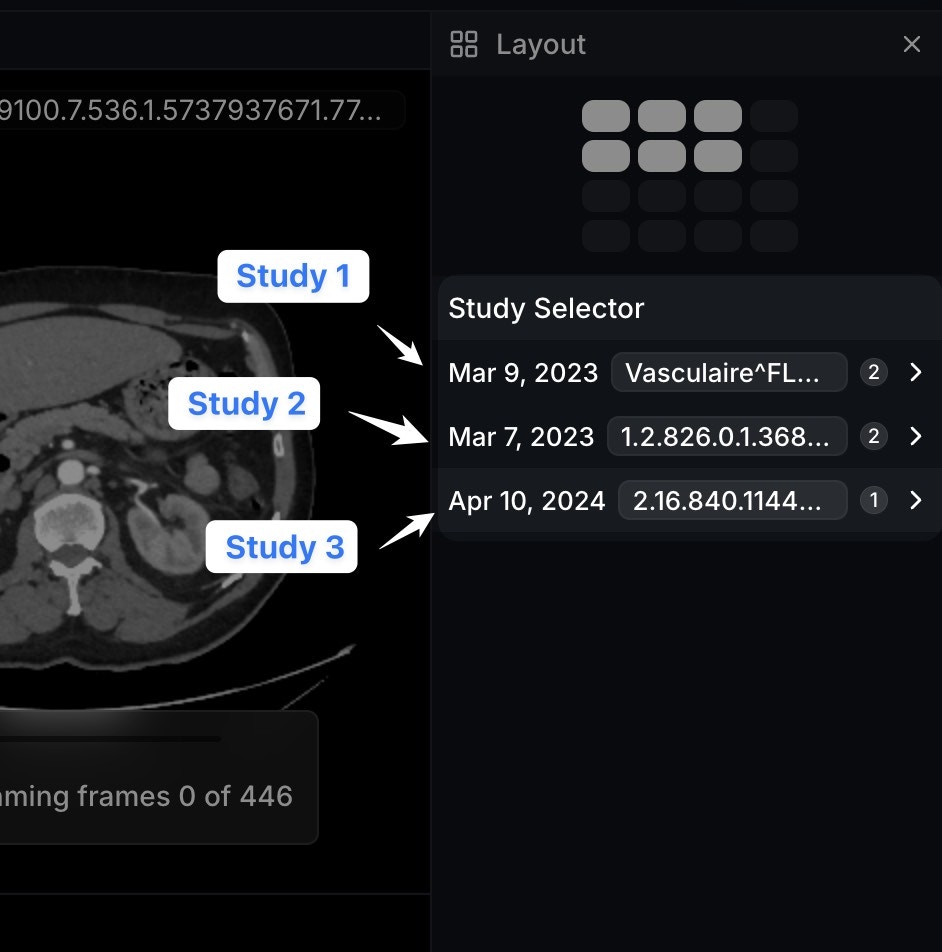Choose third row first column layout cell
The image size is (942, 952).
606,196
